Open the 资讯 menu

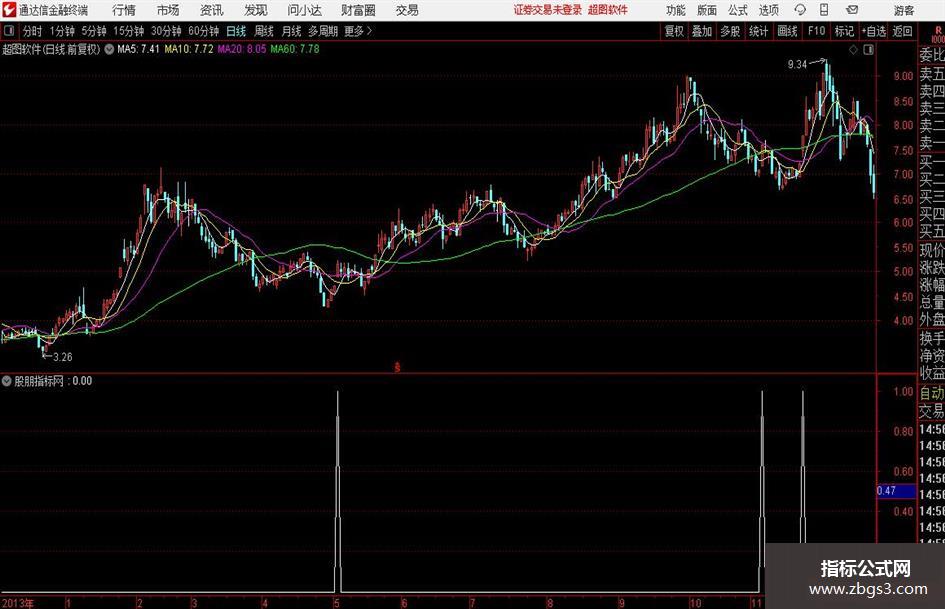coord(212,10)
